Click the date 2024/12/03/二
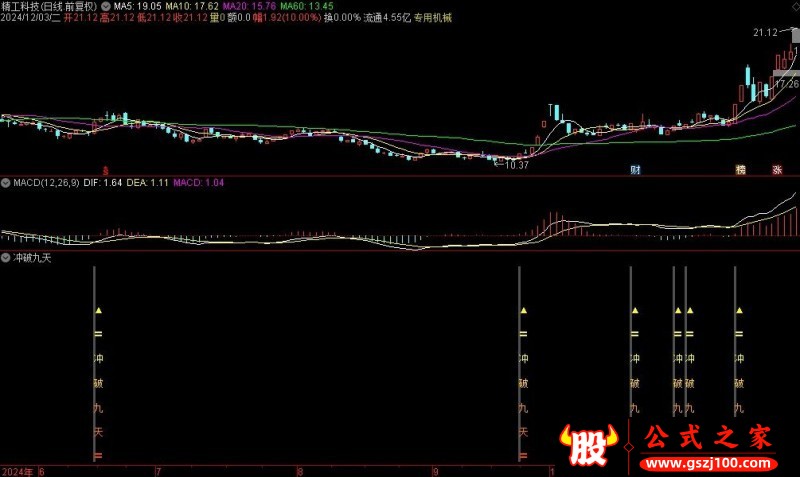Image resolution: width=800 pixels, height=477 pixels. point(31,18)
